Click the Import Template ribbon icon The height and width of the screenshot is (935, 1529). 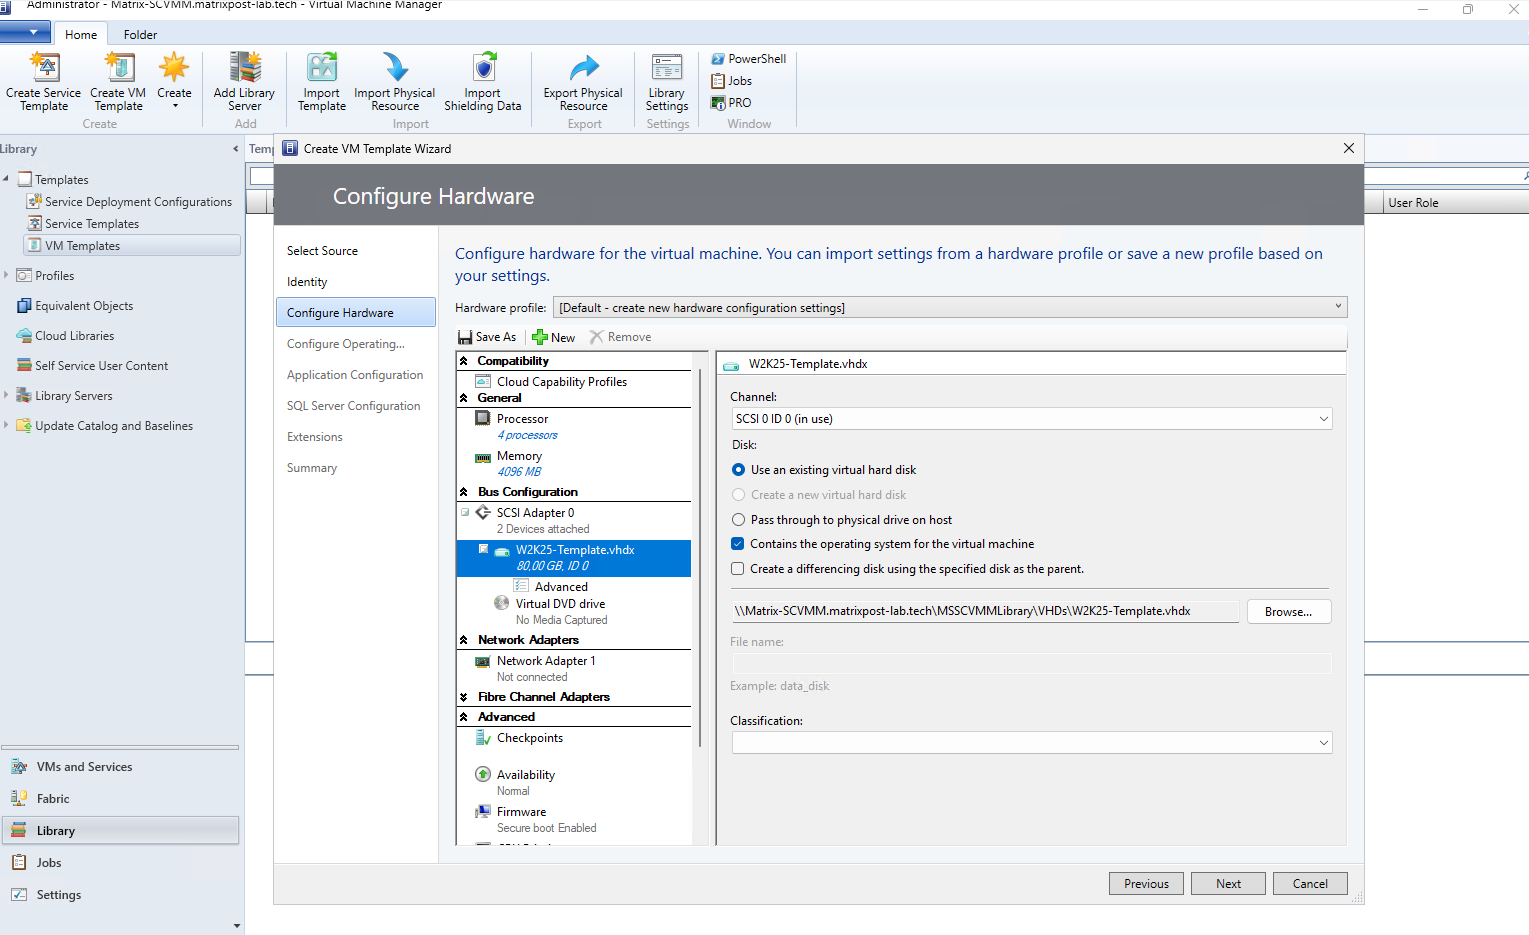tap(322, 68)
